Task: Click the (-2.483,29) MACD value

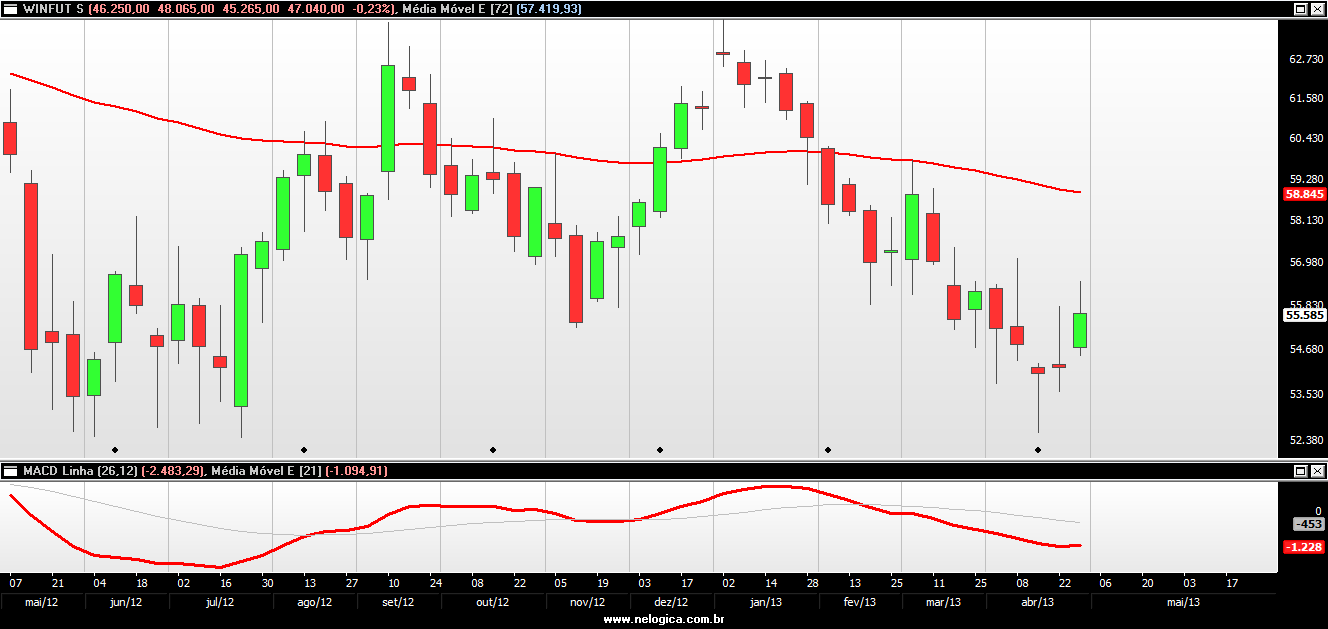Action: [171, 470]
